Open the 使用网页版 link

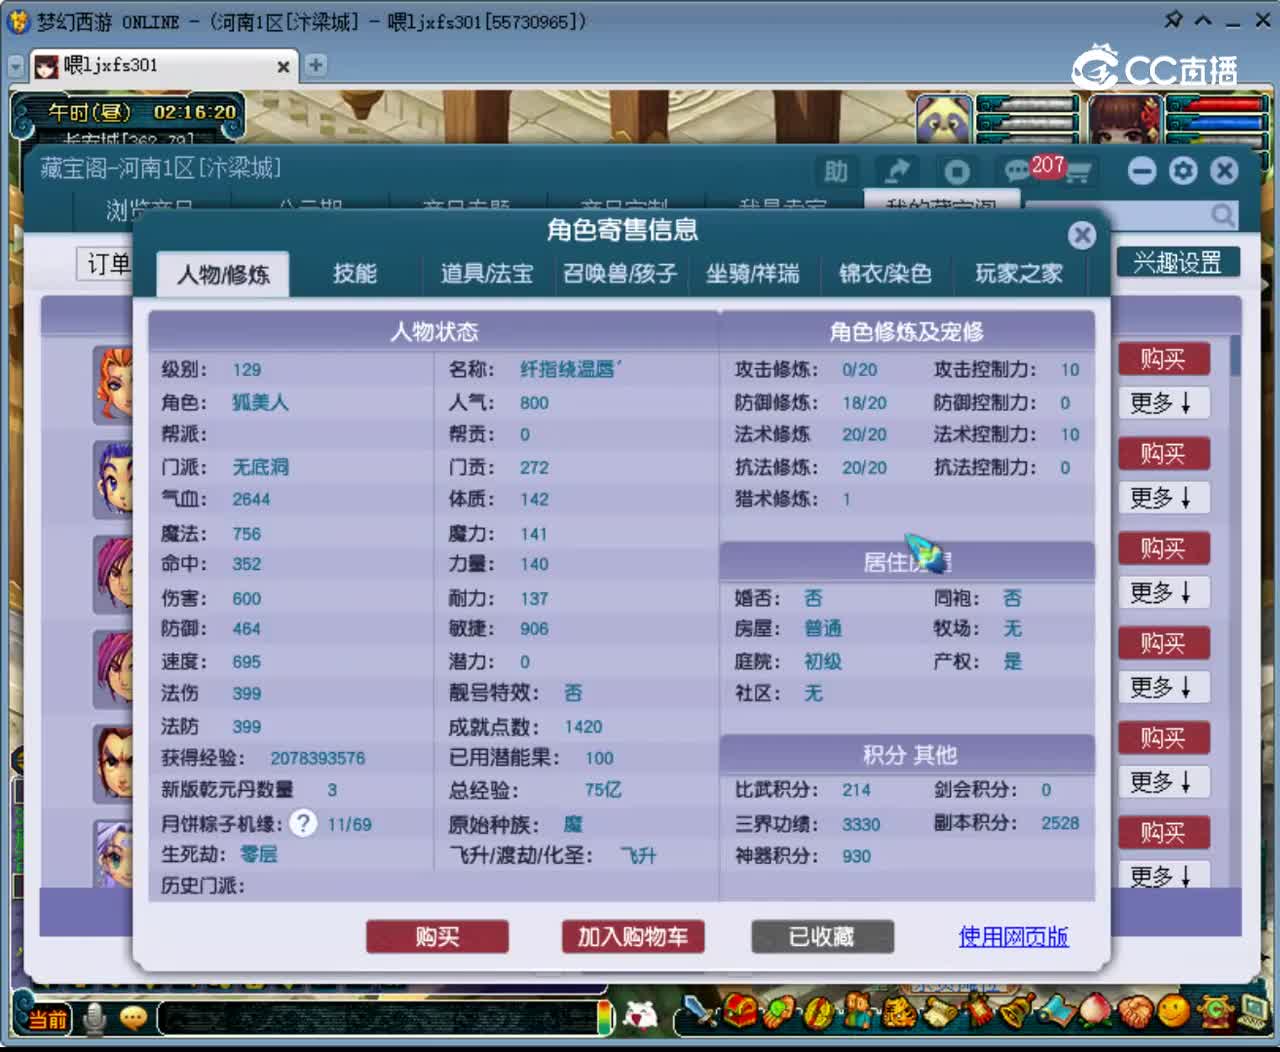coord(1013,937)
